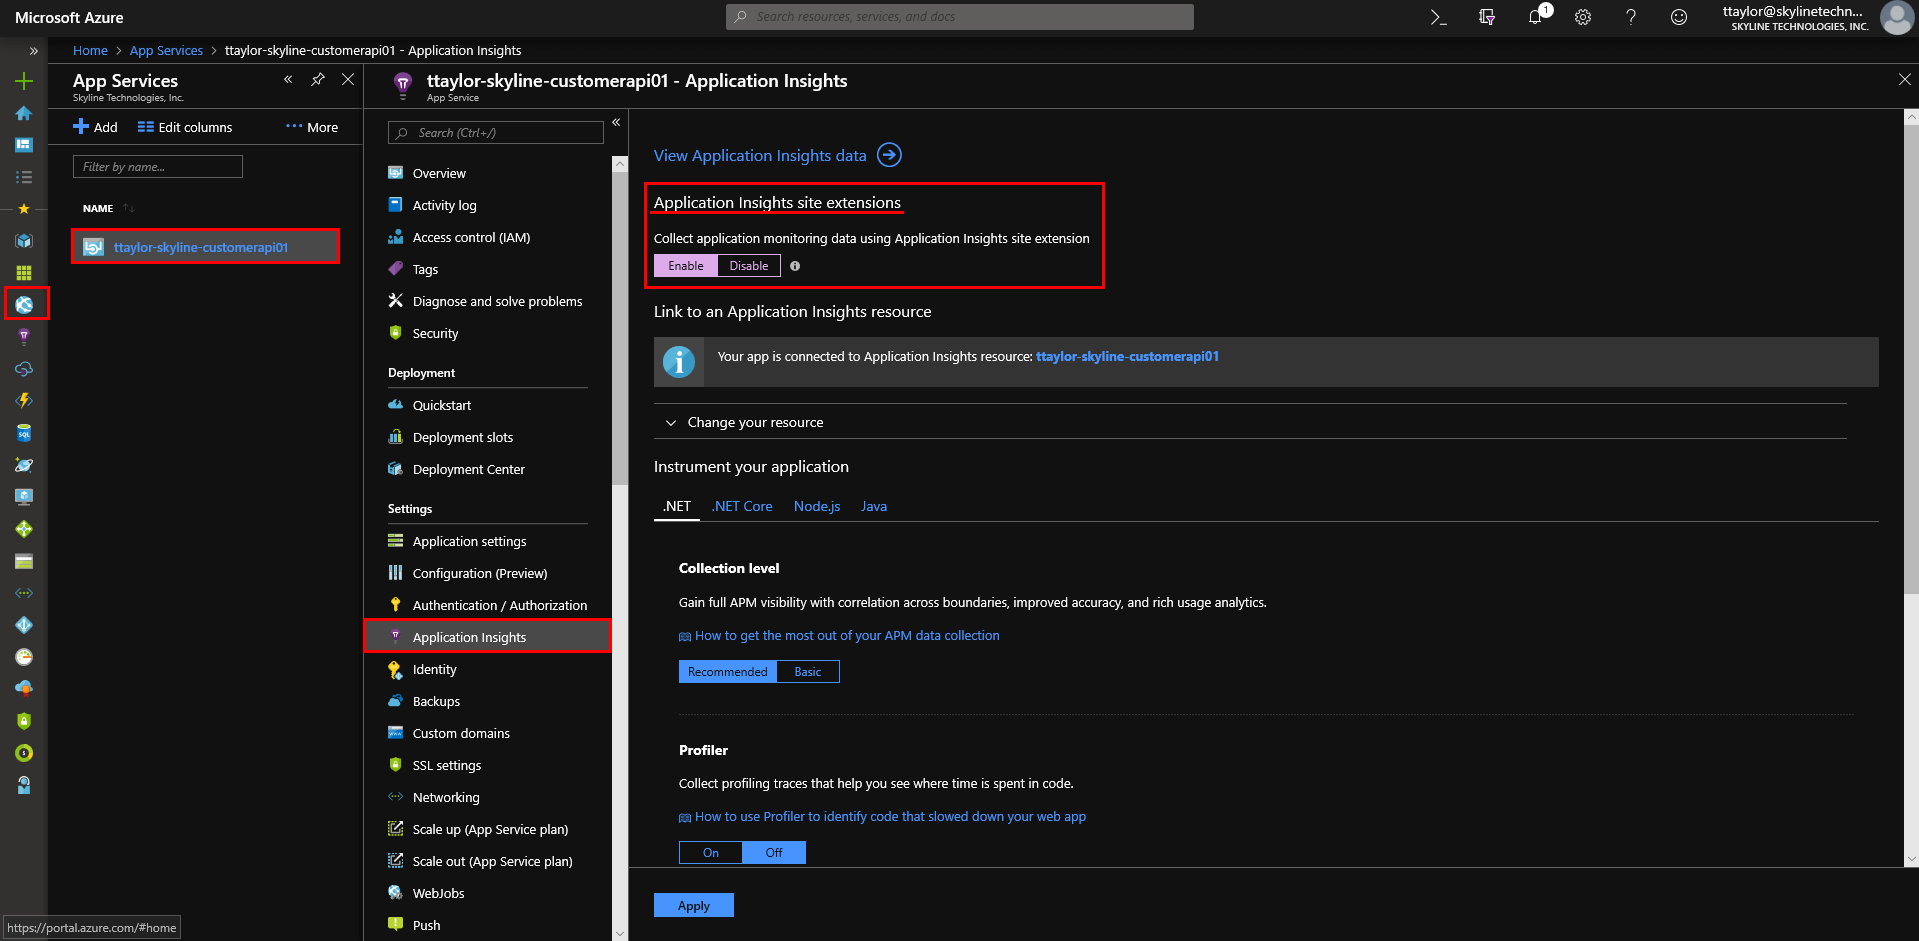This screenshot has height=941, width=1919.
Task: Open Security Center shield icon in sidebar
Action: (x=24, y=721)
